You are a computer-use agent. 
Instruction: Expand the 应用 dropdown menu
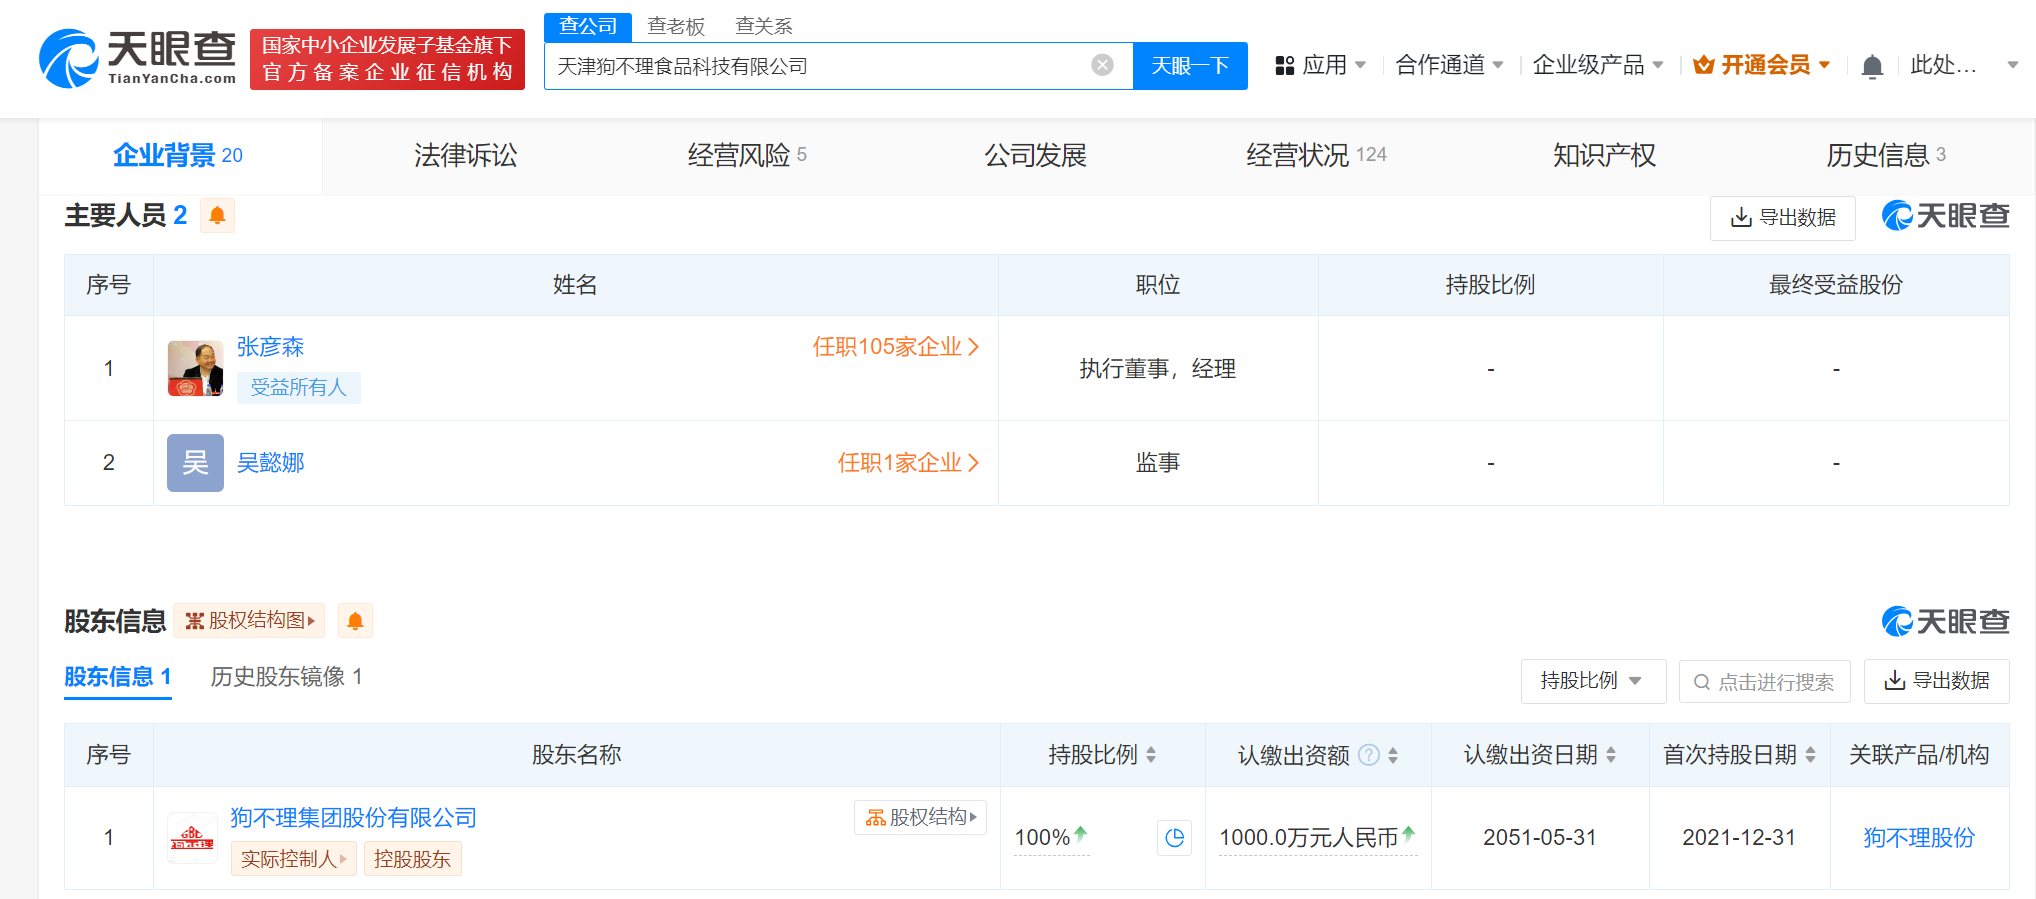pyautogui.click(x=1320, y=66)
